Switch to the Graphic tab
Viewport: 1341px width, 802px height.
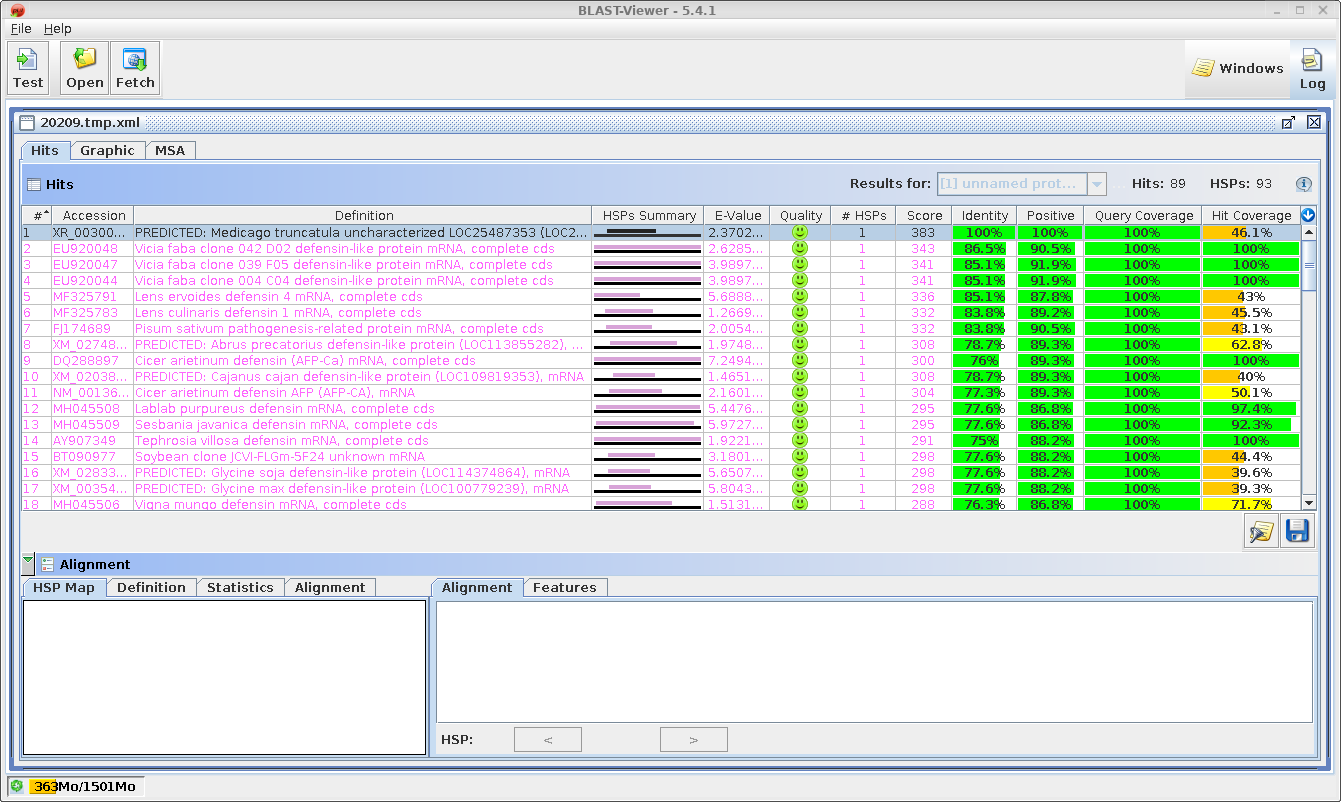coord(107,150)
